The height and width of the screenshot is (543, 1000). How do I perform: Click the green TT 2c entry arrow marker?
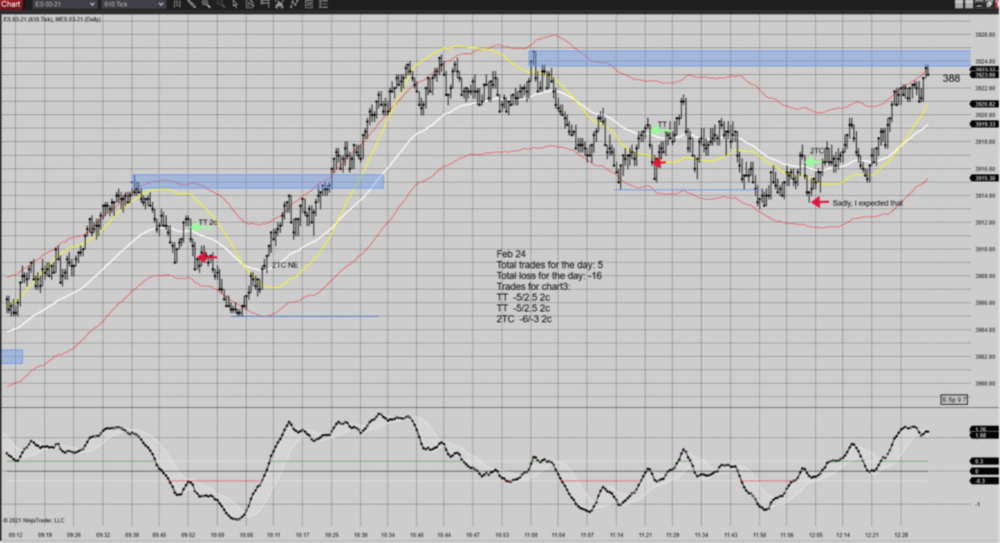pyautogui.click(x=198, y=228)
